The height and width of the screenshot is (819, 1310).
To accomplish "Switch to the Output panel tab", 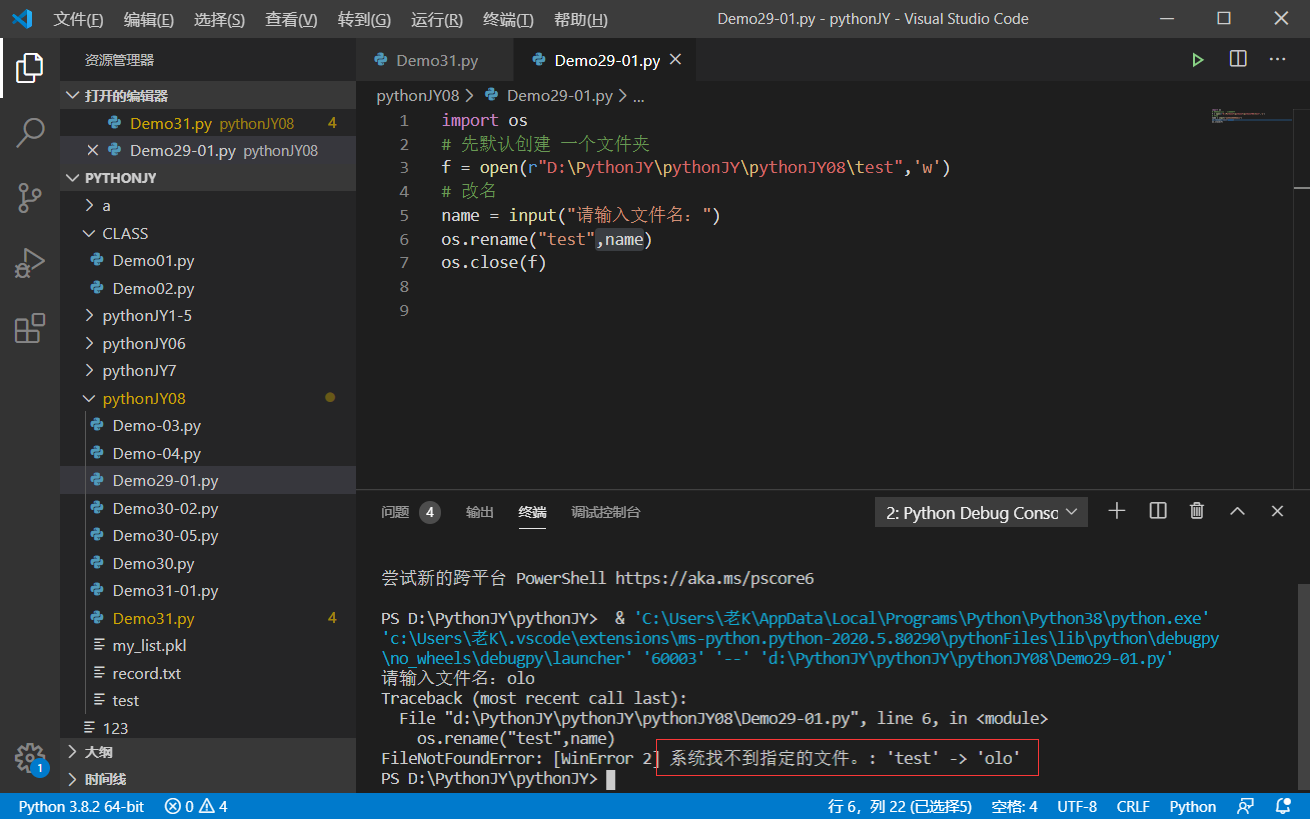I will pyautogui.click(x=480, y=512).
